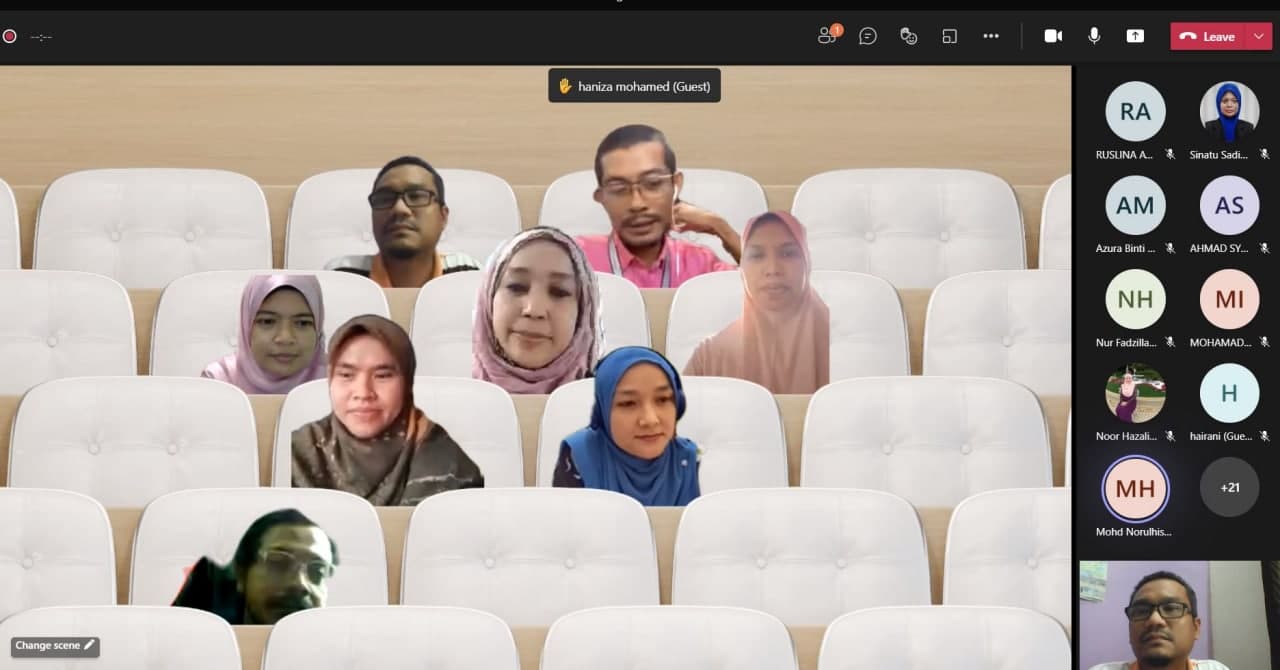Click the muted mic icon beside Azura Binti ...
Image resolution: width=1280 pixels, height=670 pixels.
pos(1170,249)
